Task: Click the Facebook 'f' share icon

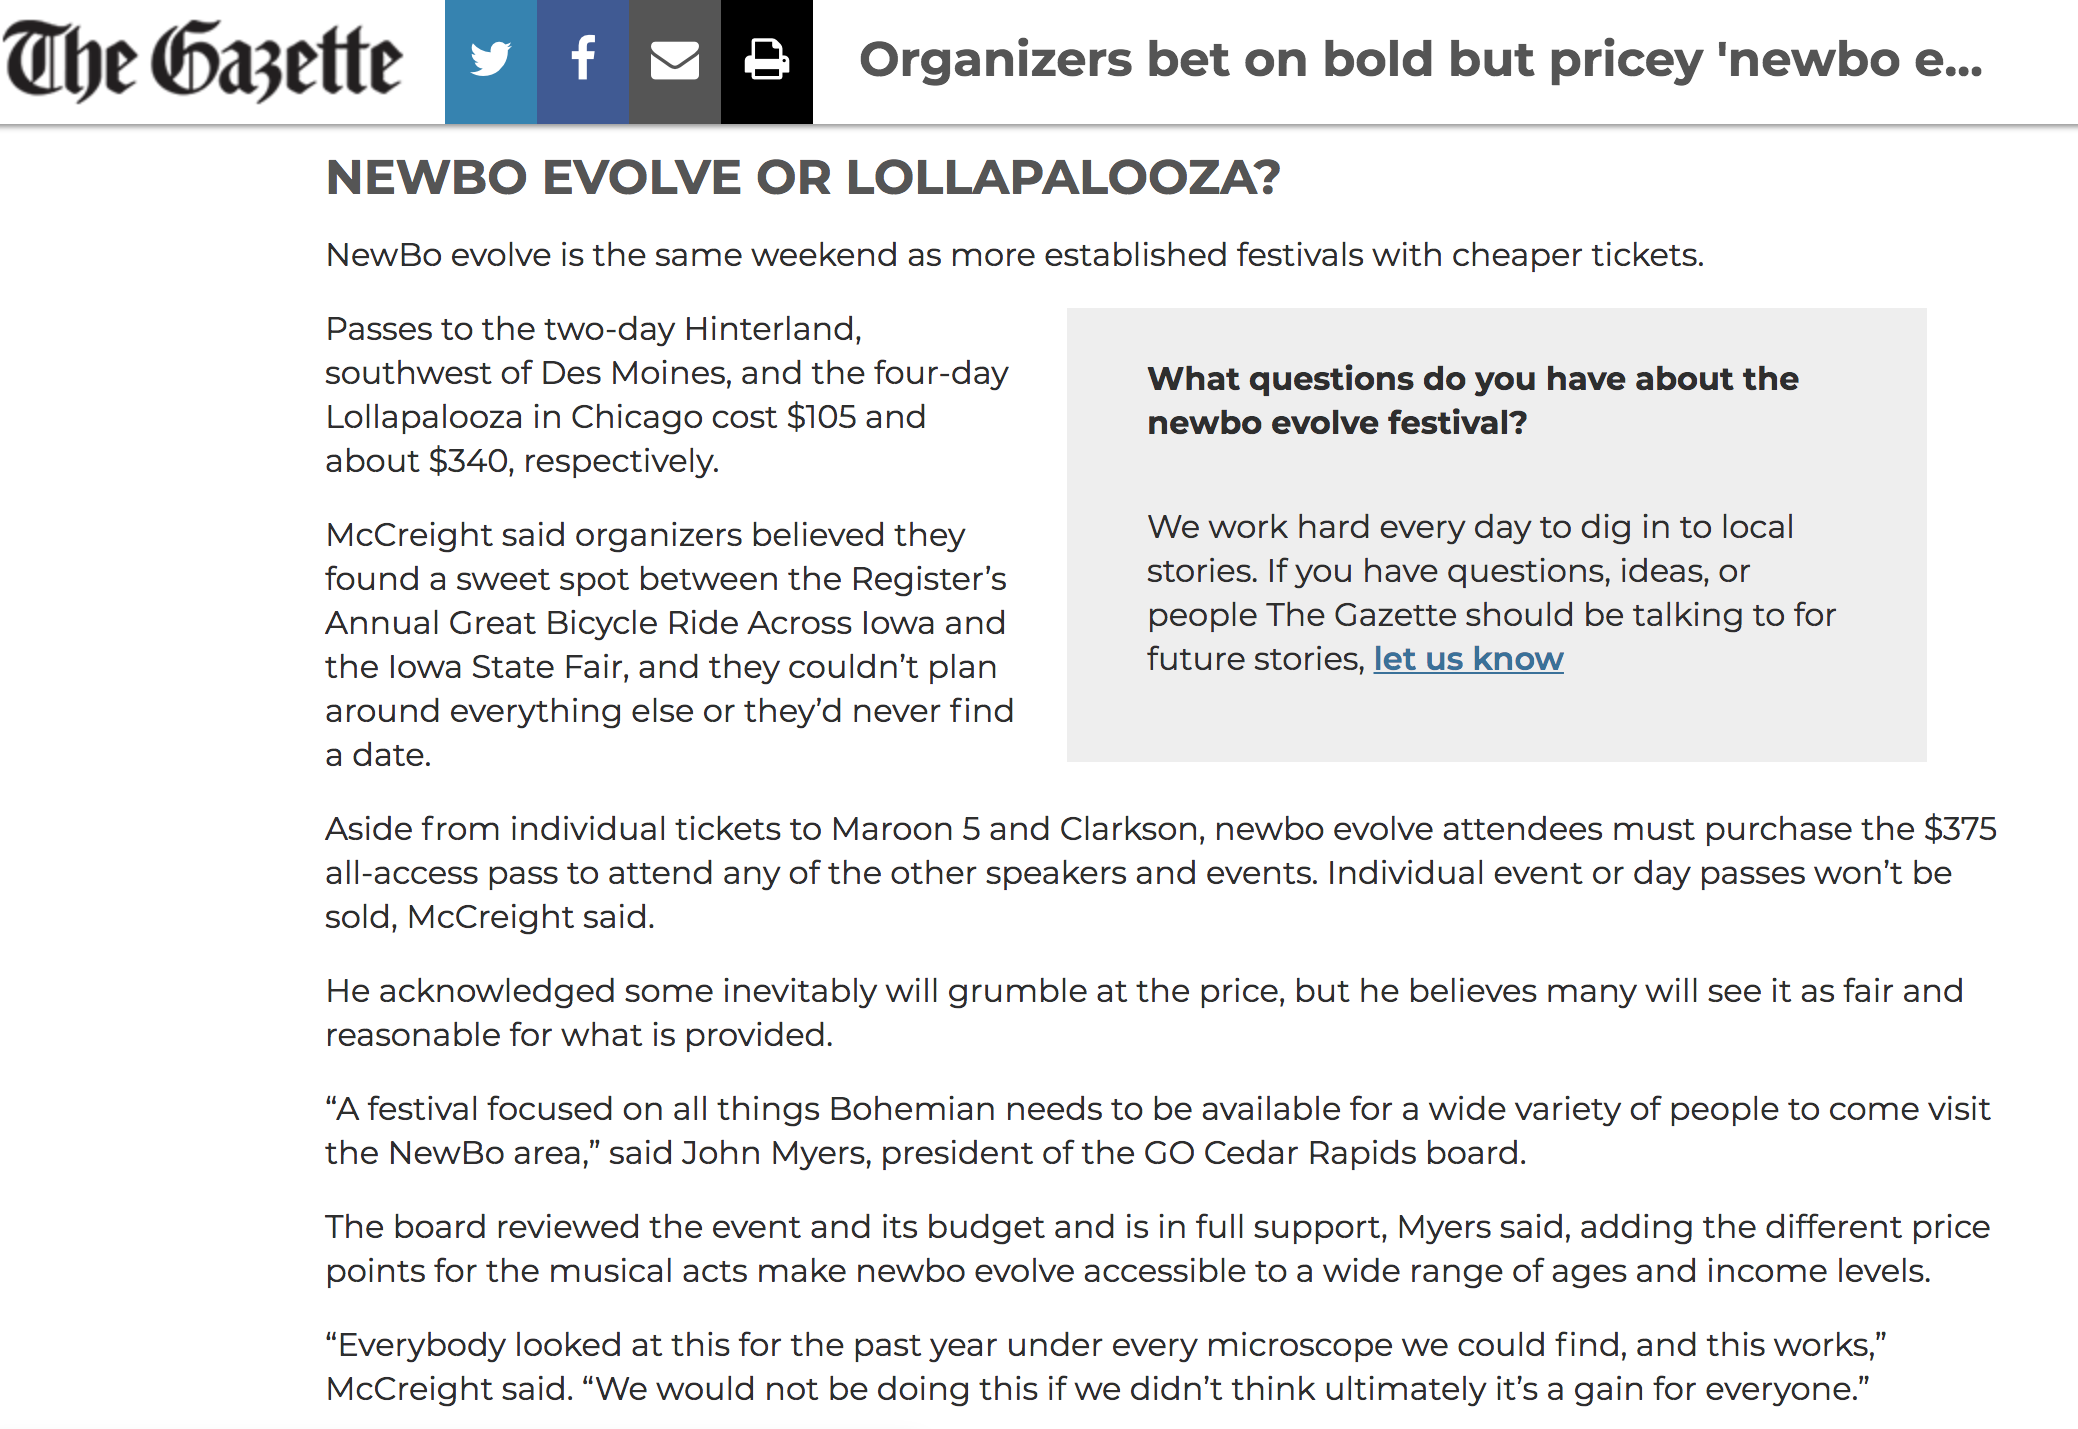Action: 583,59
